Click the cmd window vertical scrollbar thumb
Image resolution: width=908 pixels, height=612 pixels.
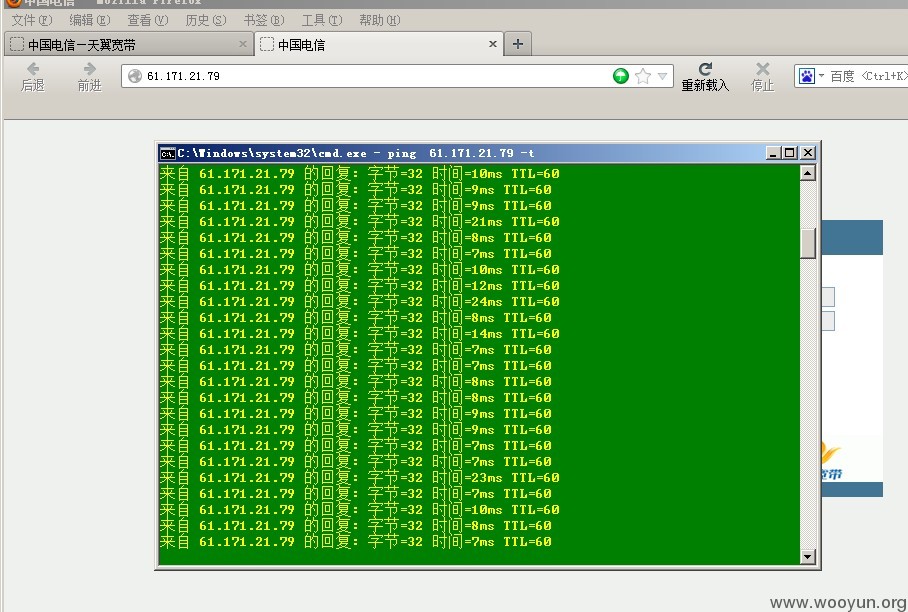pos(808,243)
